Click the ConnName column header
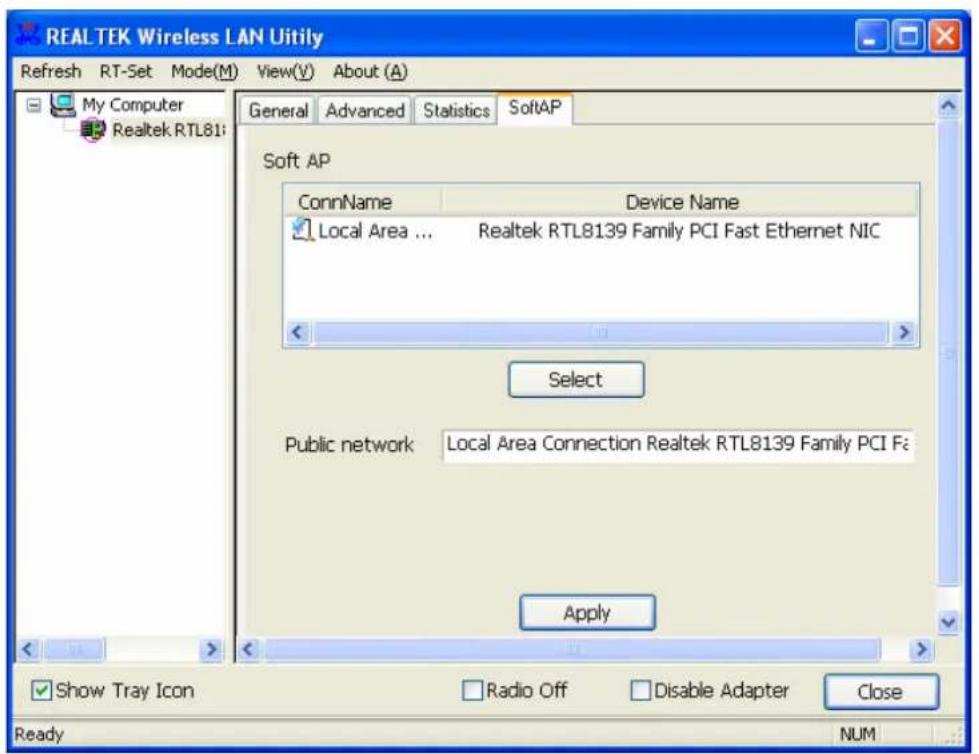 tap(363, 202)
